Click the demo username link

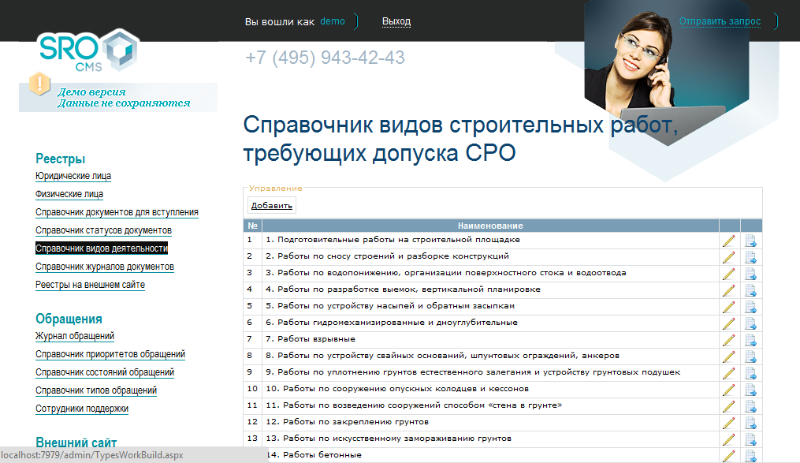pos(332,22)
